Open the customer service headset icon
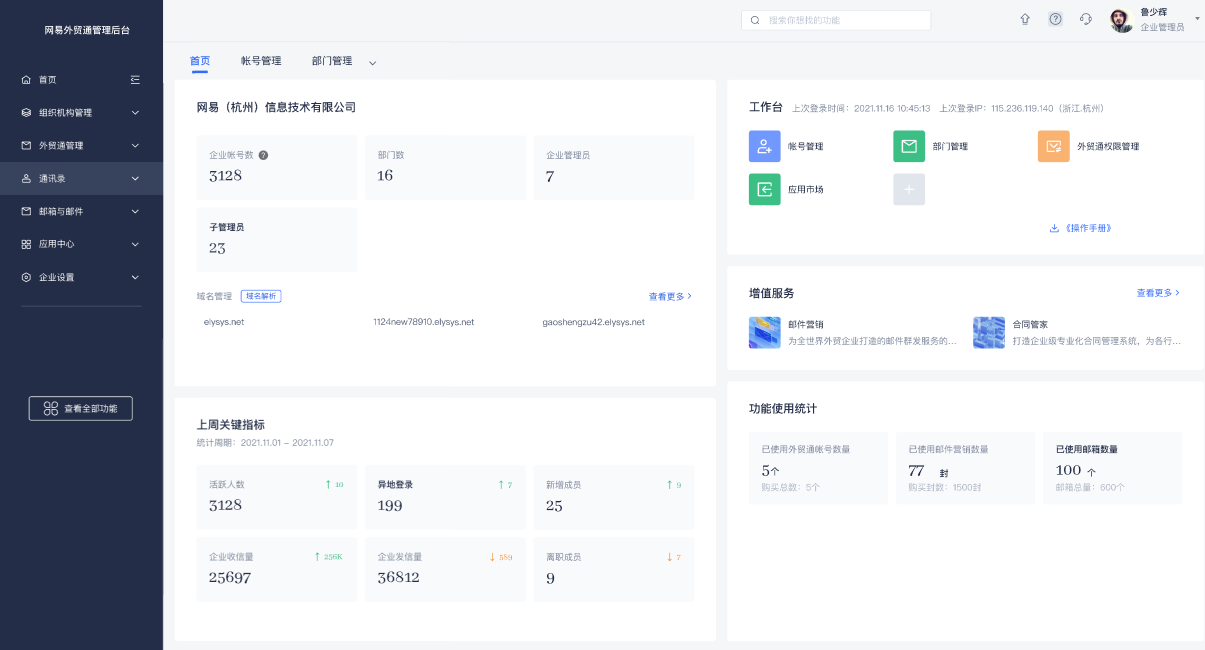Viewport: 1205px width, 650px height. tap(1086, 19)
